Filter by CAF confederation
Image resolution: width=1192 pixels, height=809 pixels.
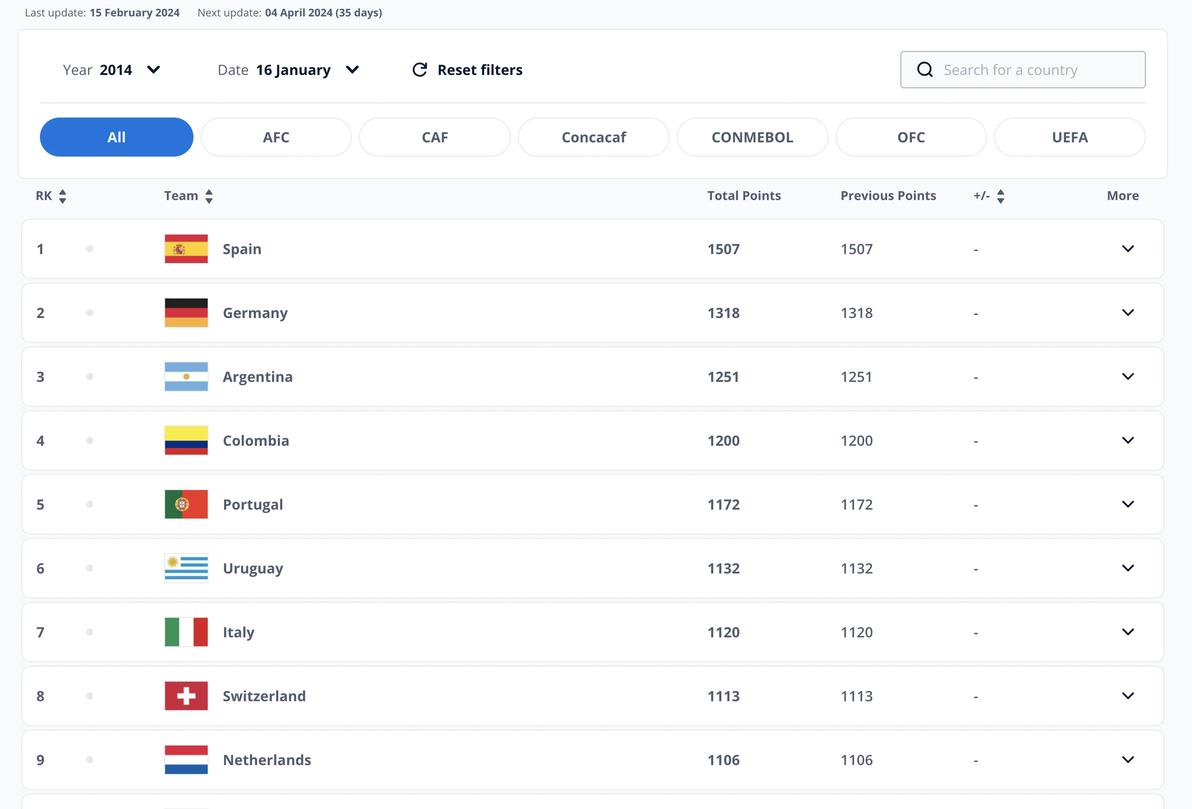(435, 137)
